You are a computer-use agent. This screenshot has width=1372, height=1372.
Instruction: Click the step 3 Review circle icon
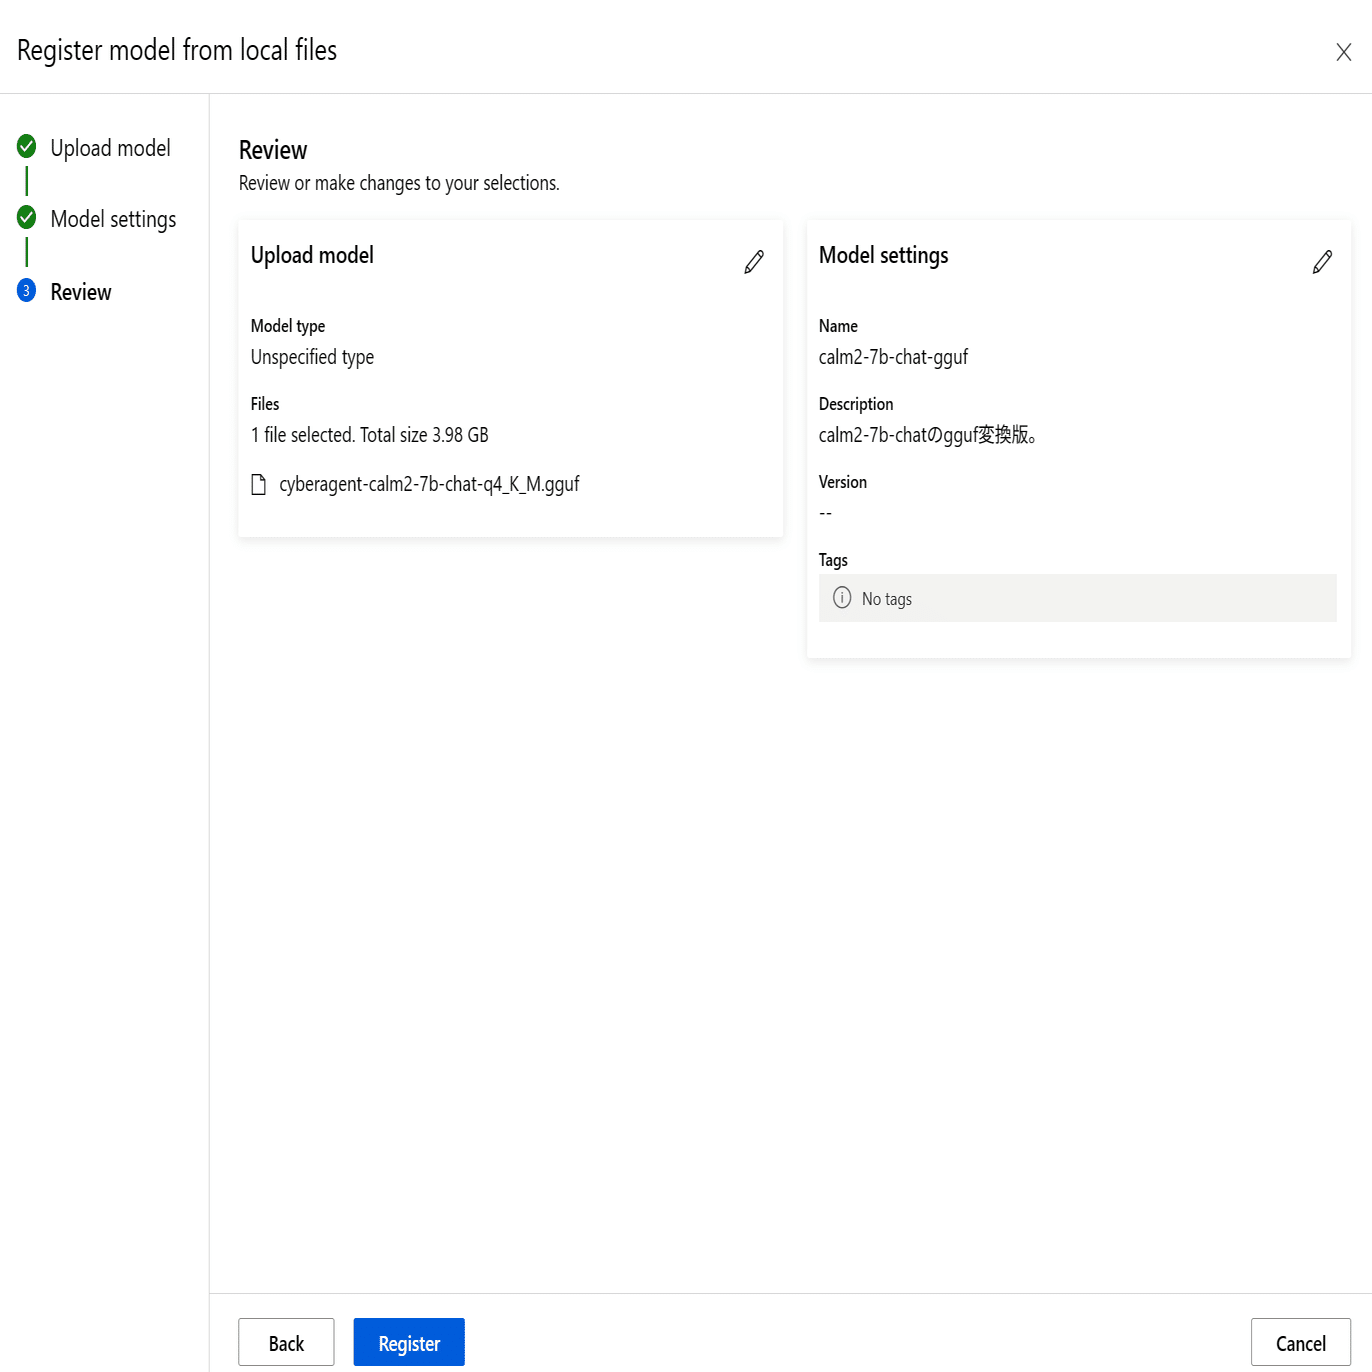click(x=27, y=290)
